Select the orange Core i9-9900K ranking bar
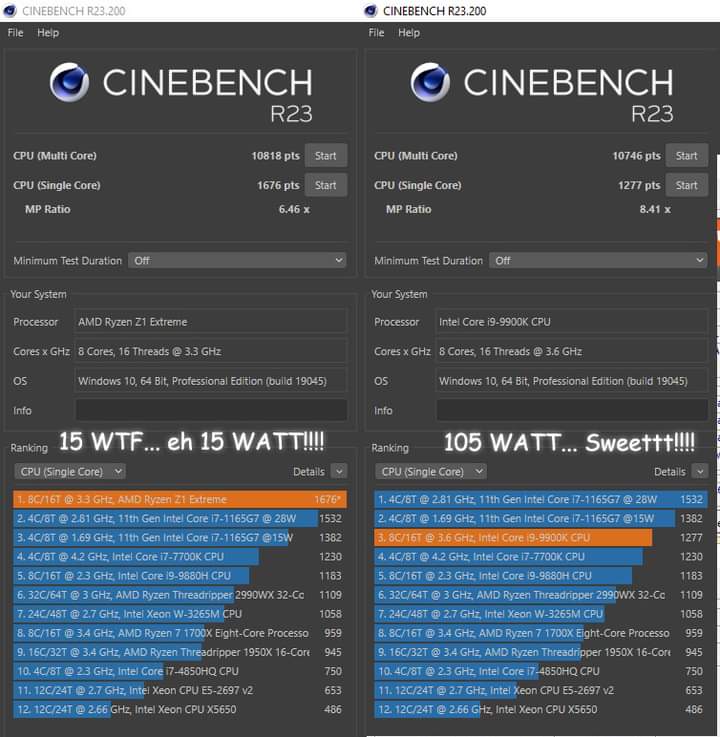 coord(513,537)
